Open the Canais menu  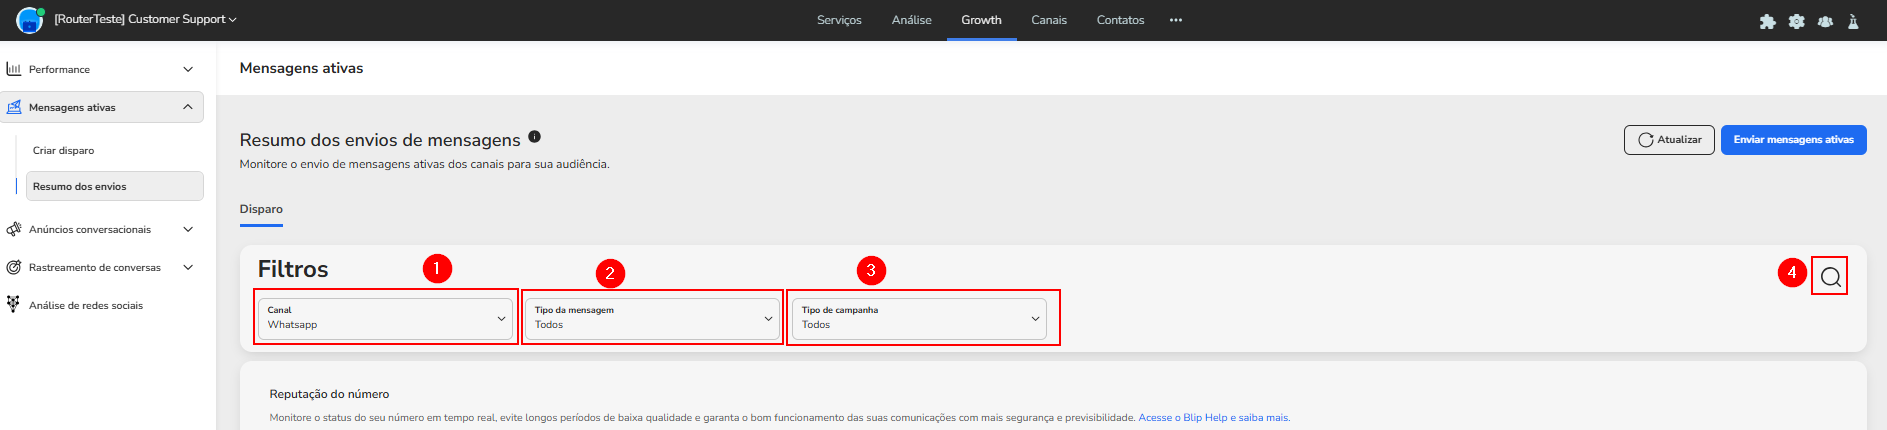pyautogui.click(x=1049, y=20)
